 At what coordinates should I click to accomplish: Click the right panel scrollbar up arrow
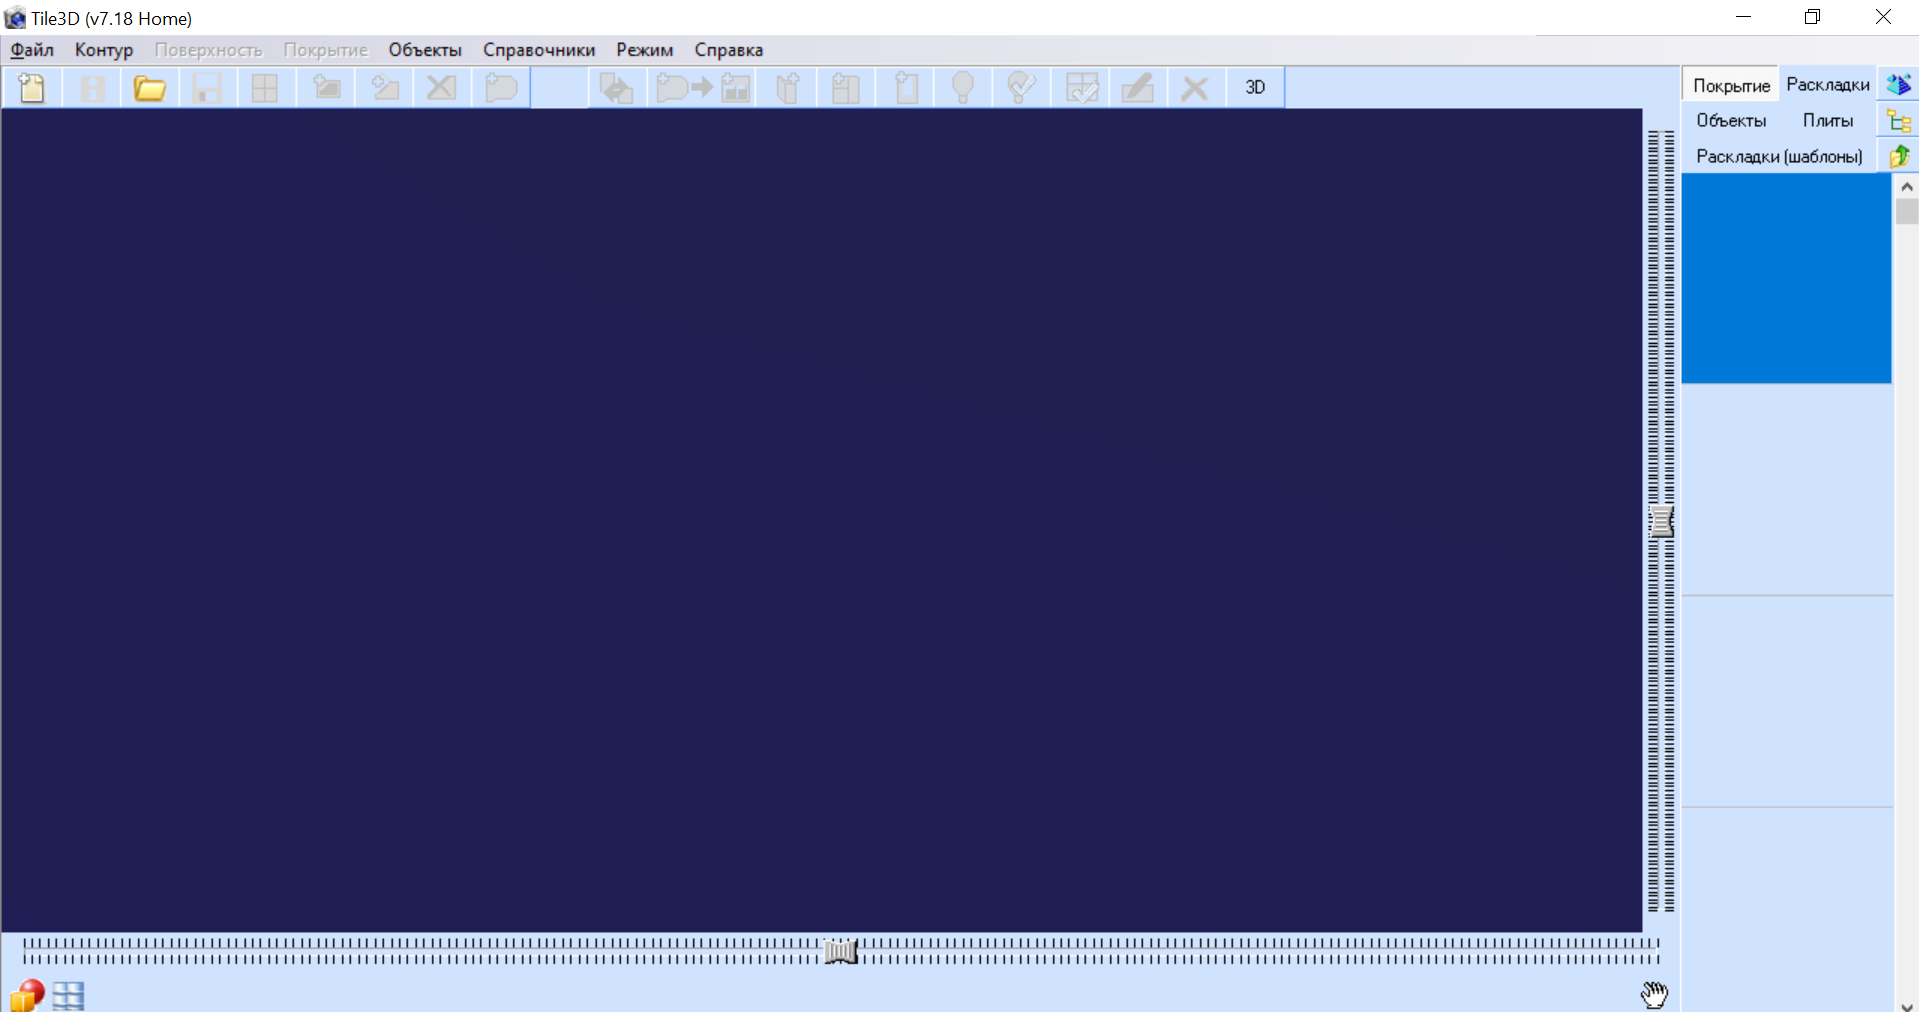(1907, 187)
